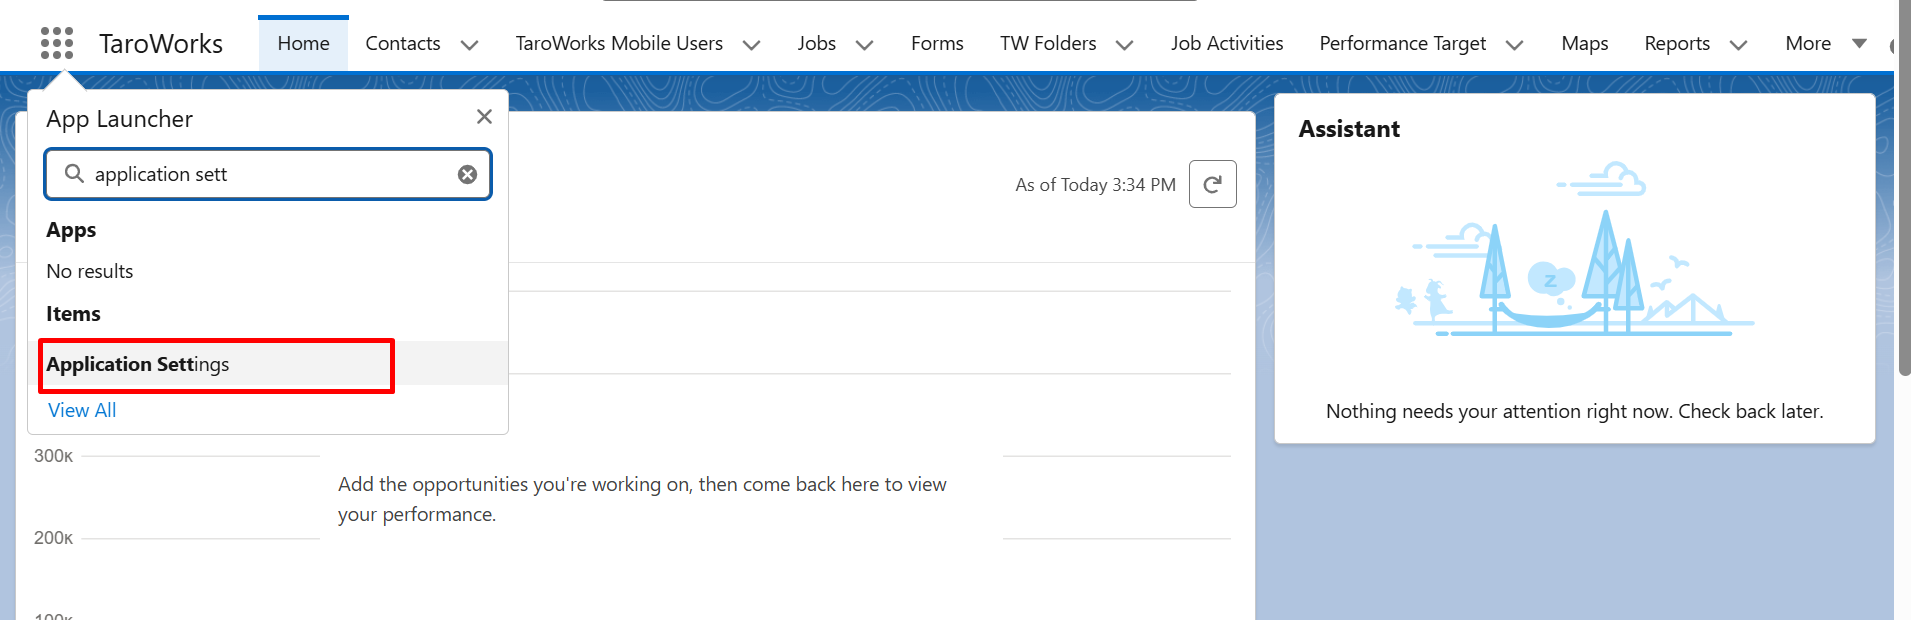Click the 200K chart axis label
The image size is (1911, 620).
pos(53,538)
